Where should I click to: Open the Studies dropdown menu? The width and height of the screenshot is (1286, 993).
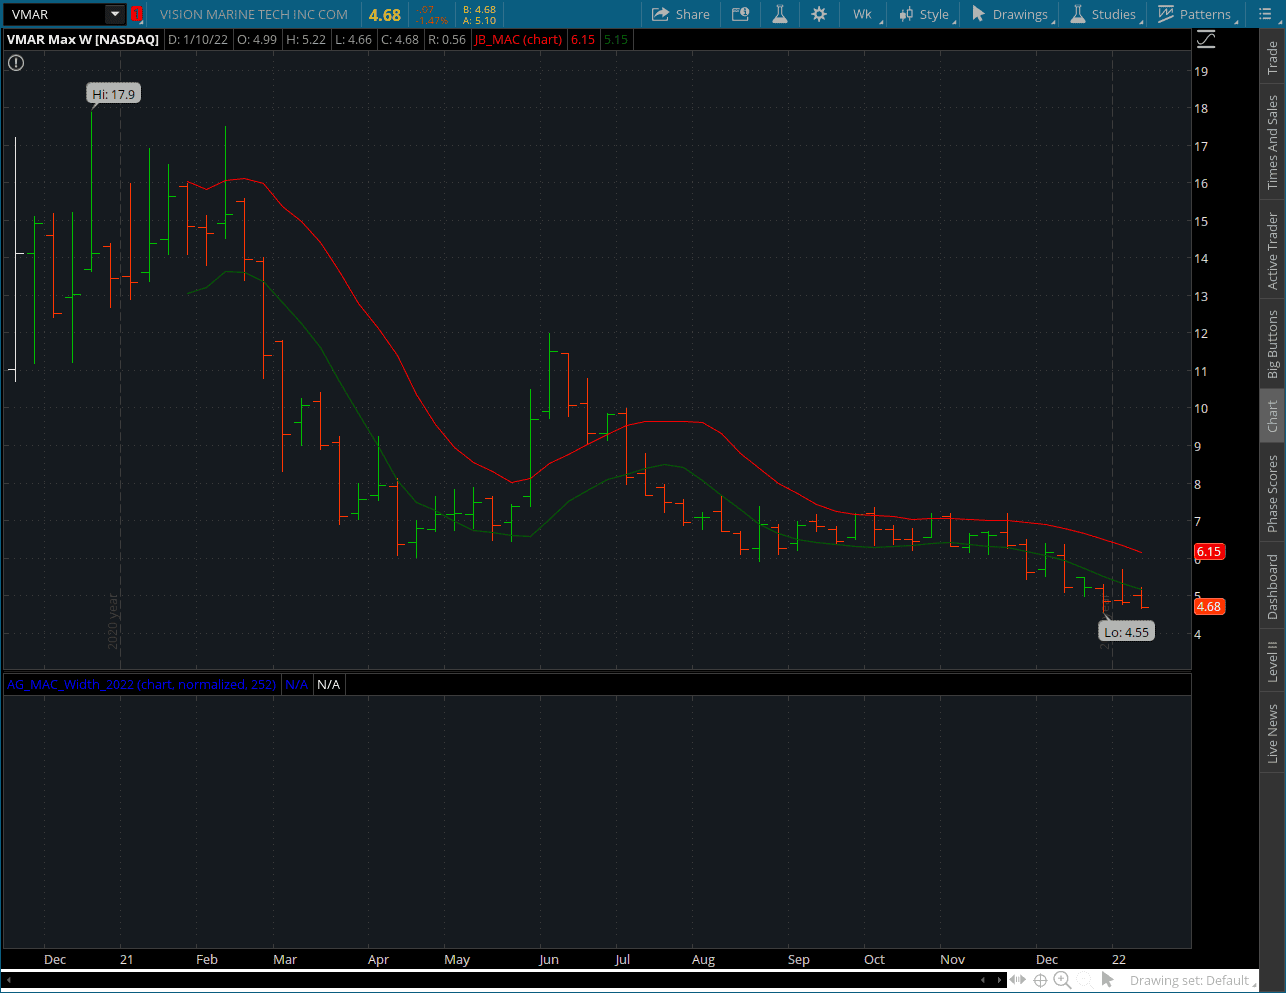coord(1105,14)
